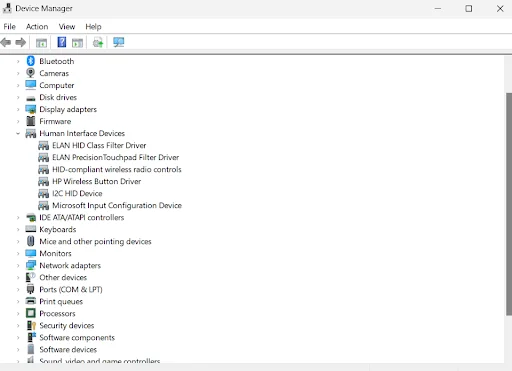Select ELAN HID Class Filter Driver

[x=99, y=145]
